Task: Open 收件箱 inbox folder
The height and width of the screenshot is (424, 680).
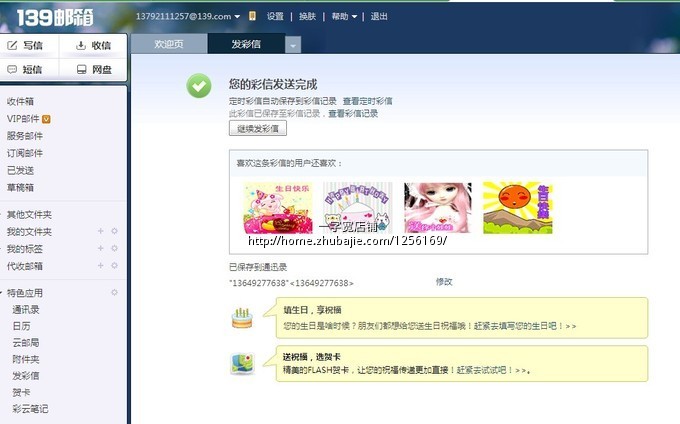Action: (x=20, y=101)
